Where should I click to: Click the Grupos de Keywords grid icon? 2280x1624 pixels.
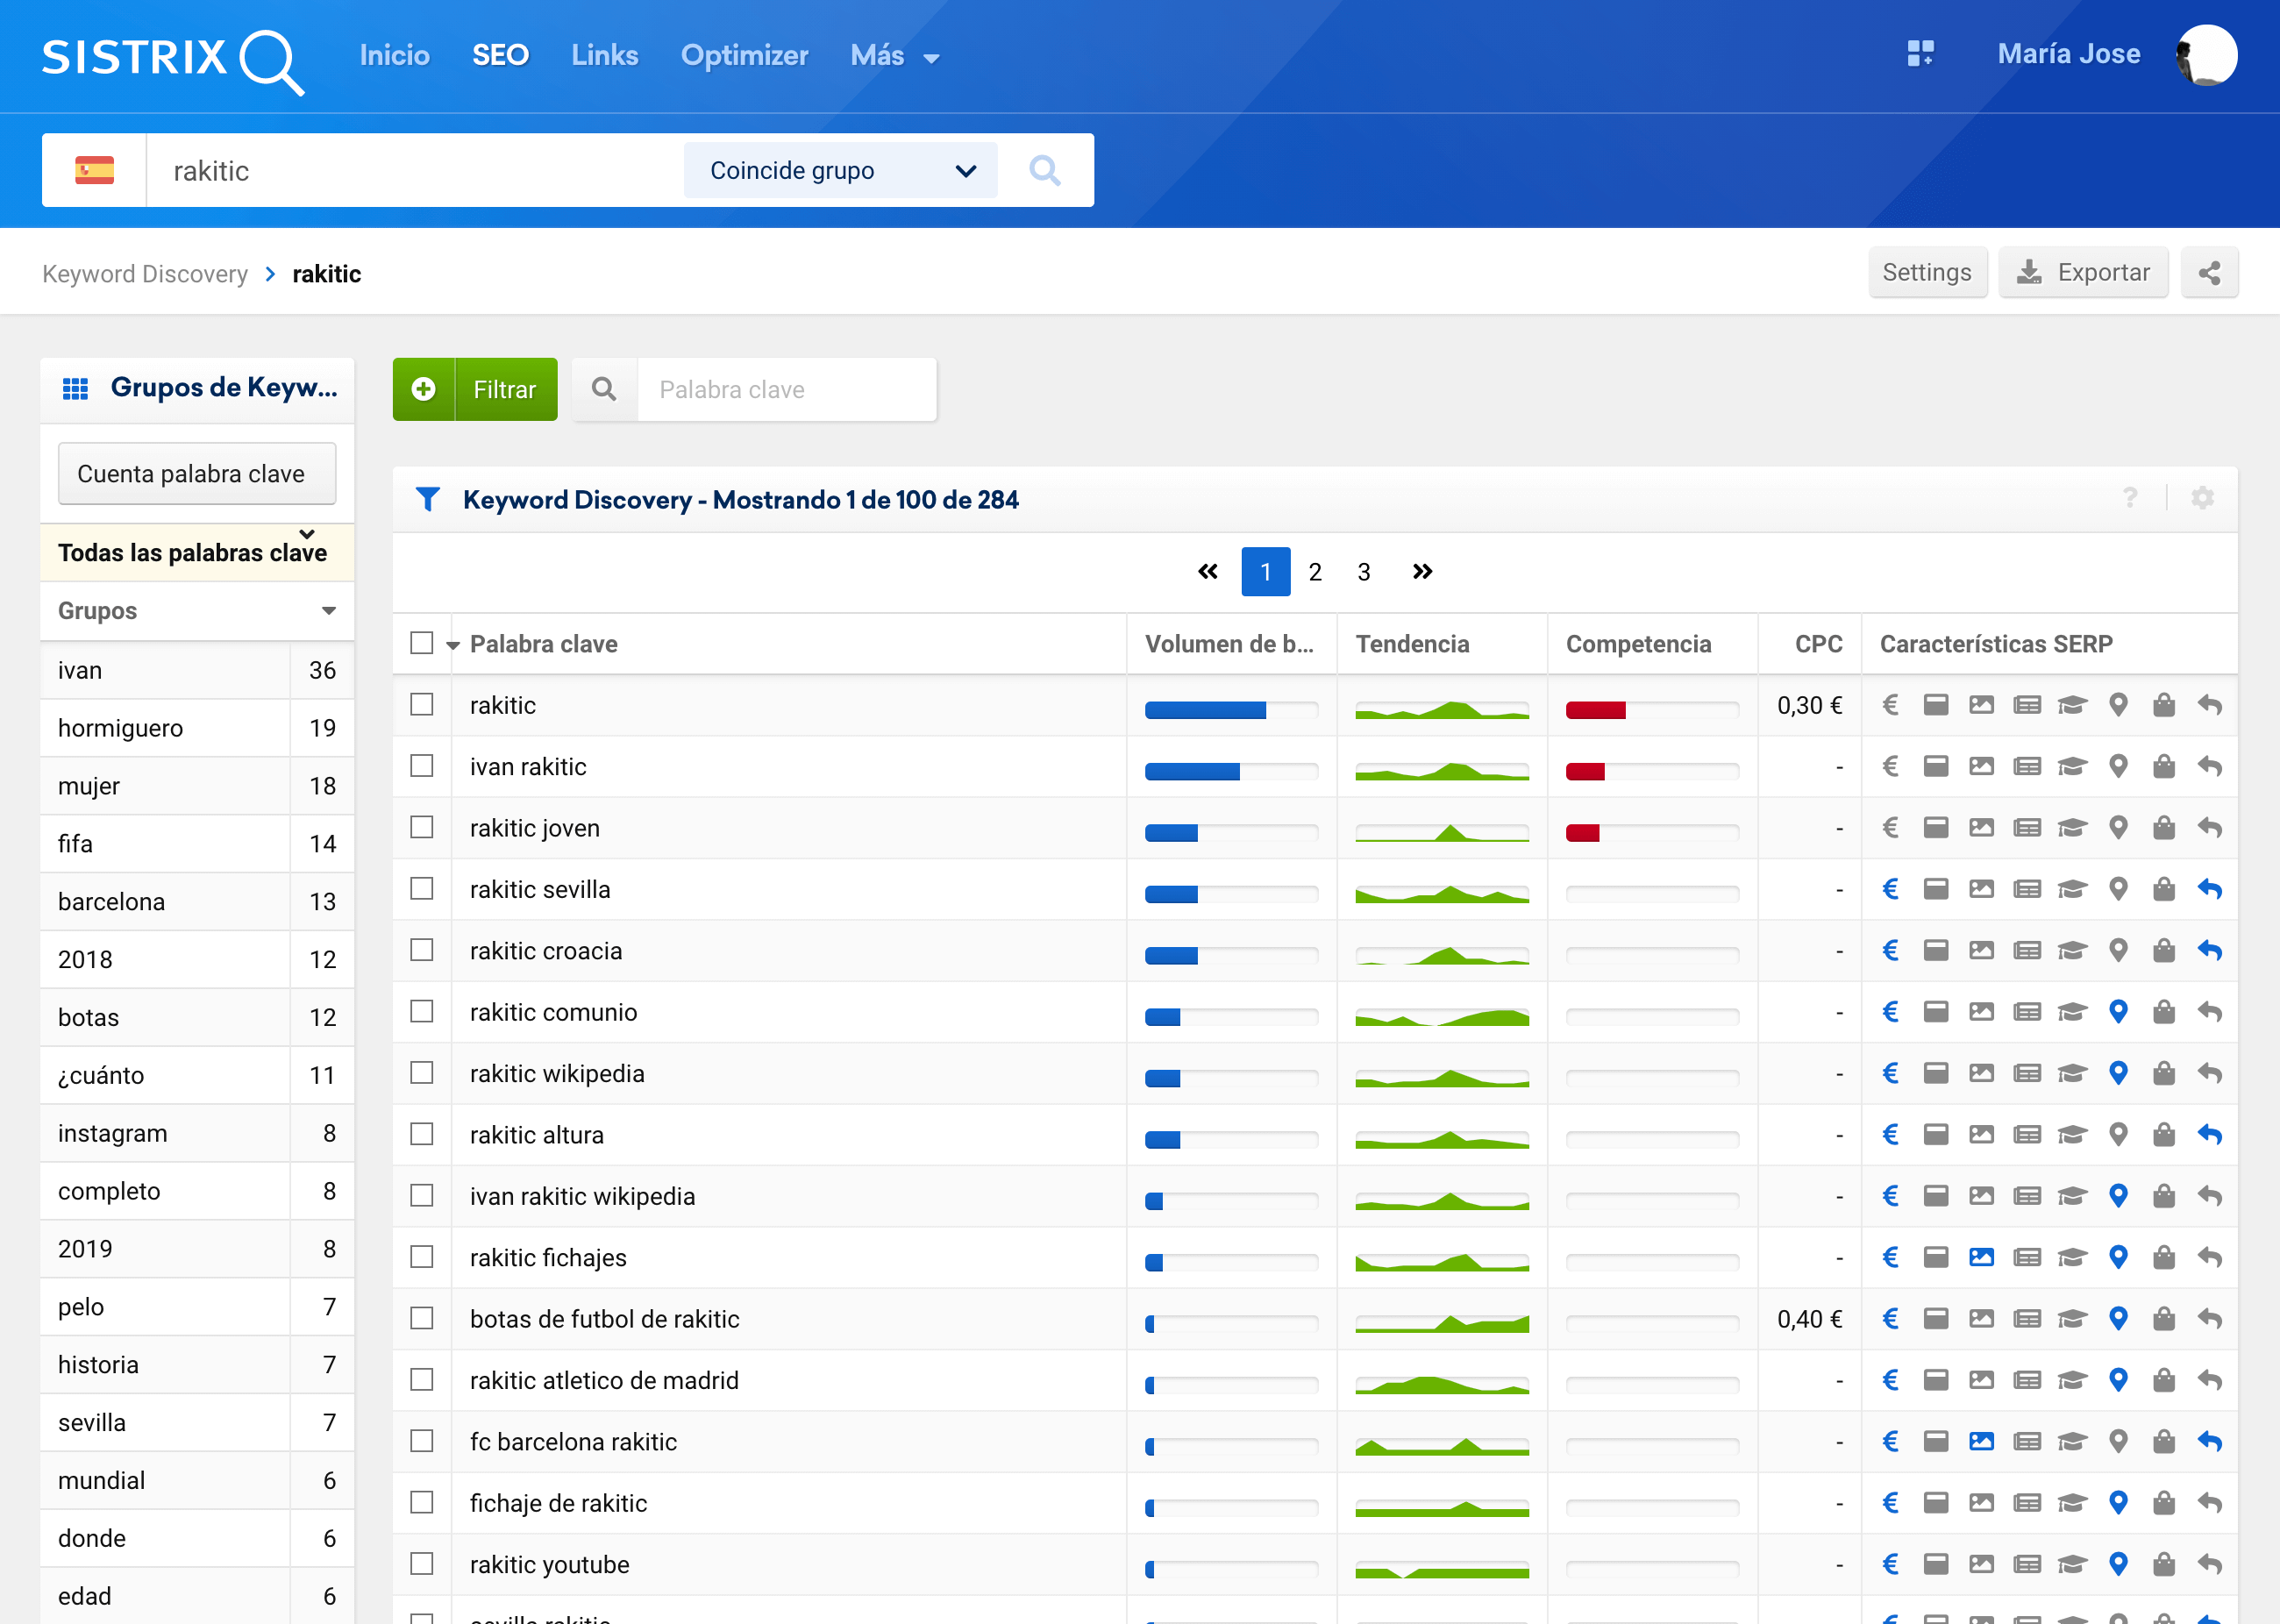coord(75,388)
